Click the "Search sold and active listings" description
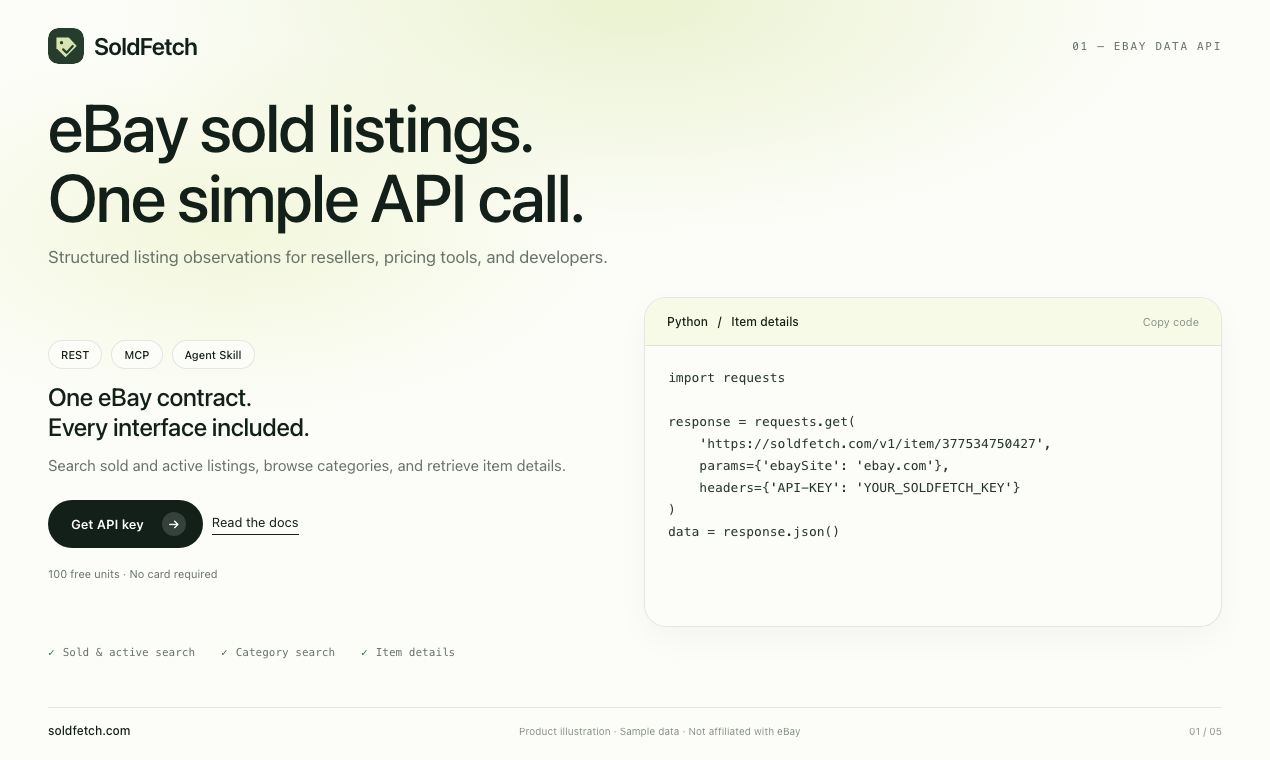The image size is (1270, 760). point(307,466)
